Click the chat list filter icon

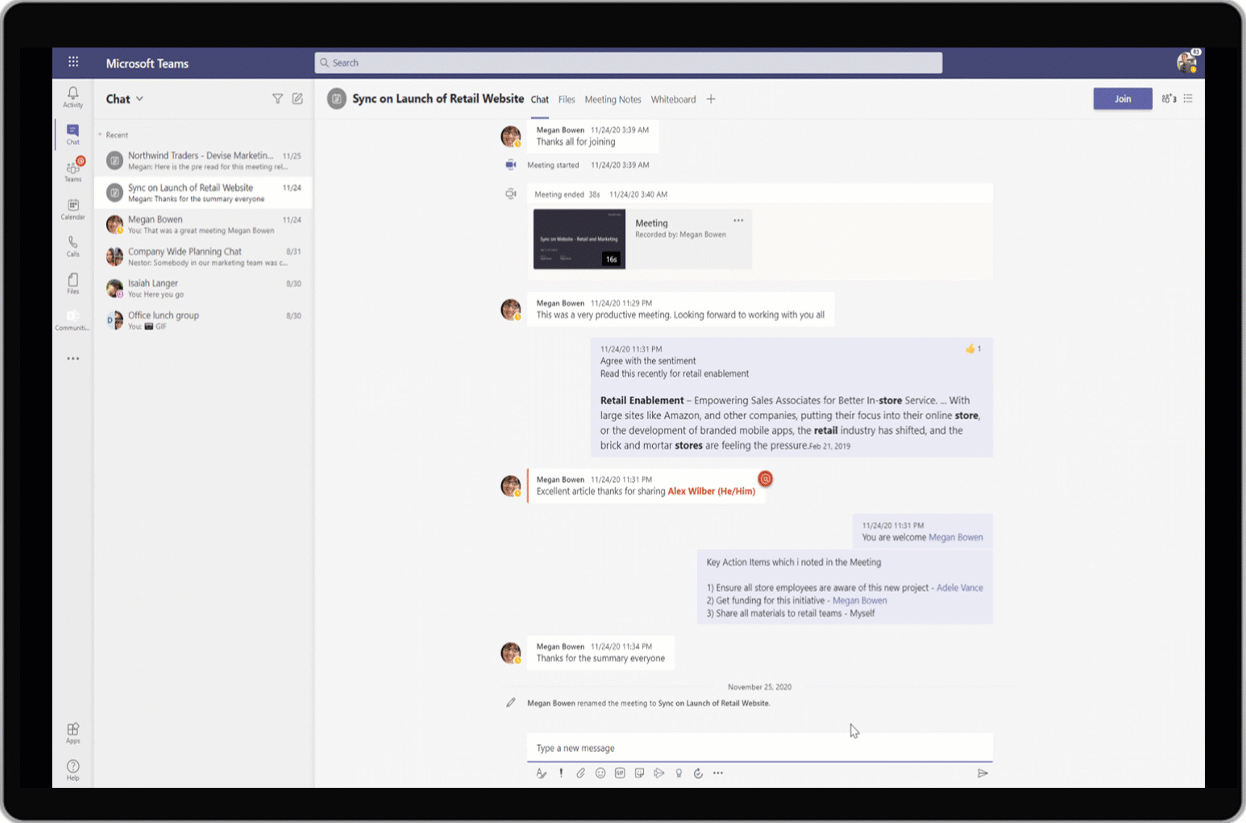(x=278, y=99)
